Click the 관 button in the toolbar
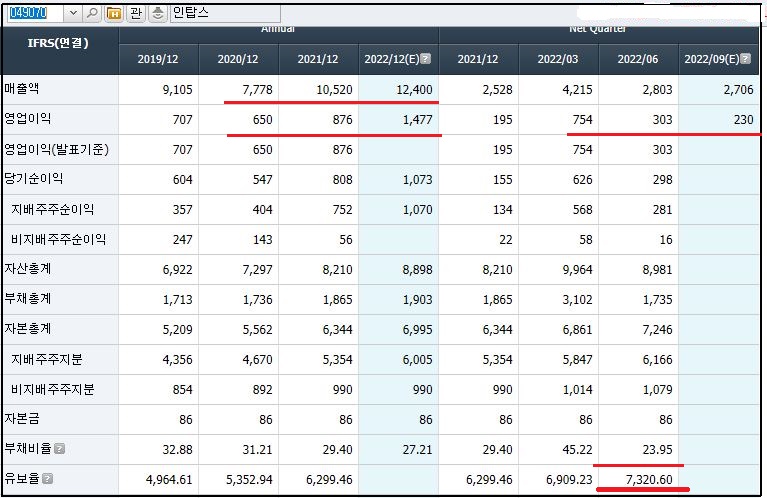The image size is (767, 498). tap(135, 13)
